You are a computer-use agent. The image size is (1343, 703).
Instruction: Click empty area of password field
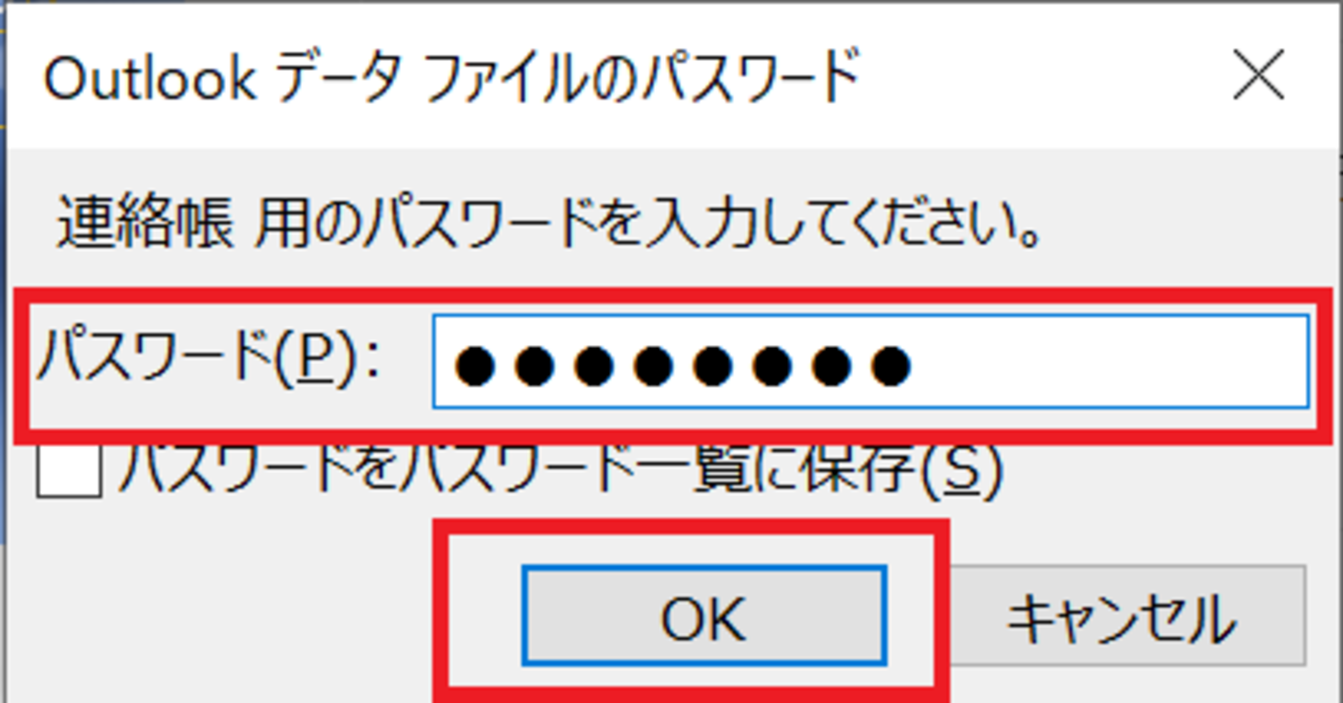(1110, 362)
